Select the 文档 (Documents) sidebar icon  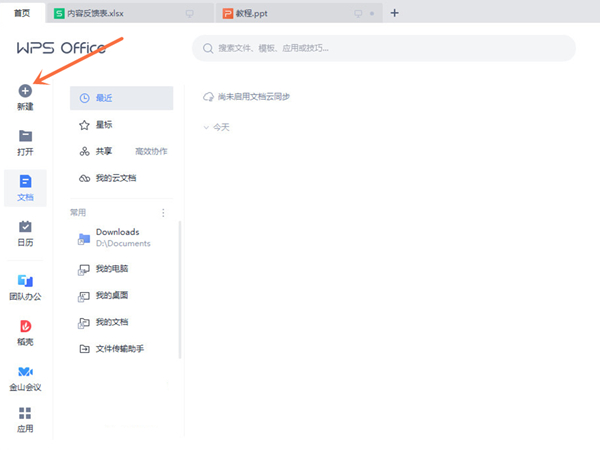click(x=25, y=182)
